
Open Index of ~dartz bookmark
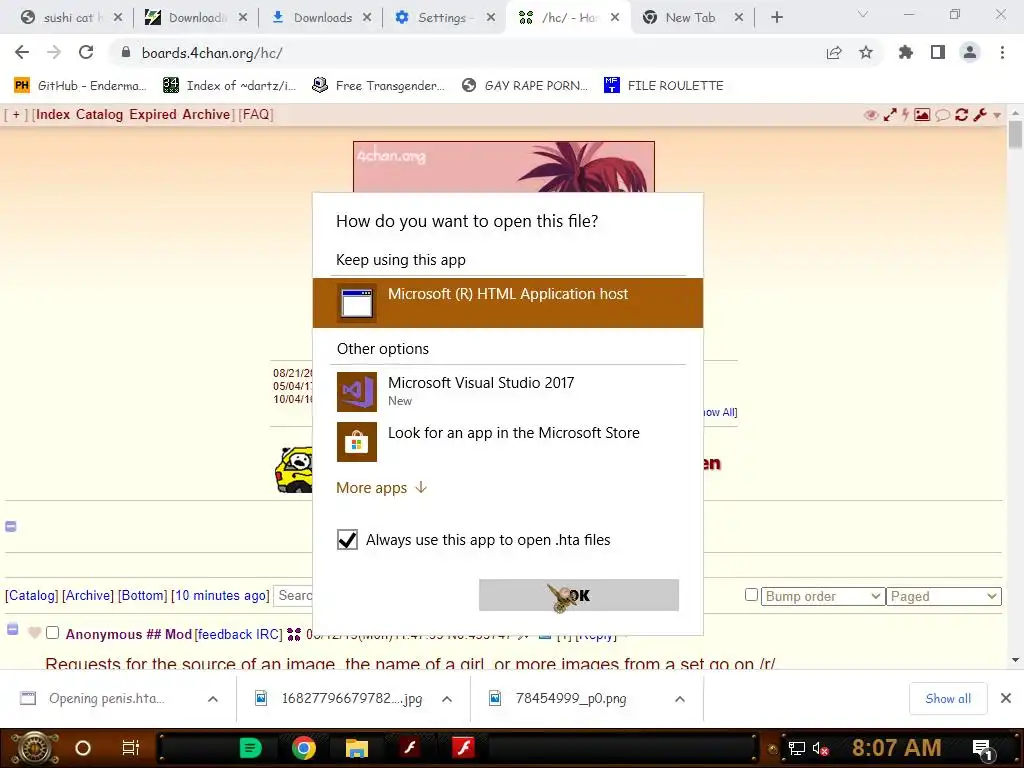pos(229,86)
